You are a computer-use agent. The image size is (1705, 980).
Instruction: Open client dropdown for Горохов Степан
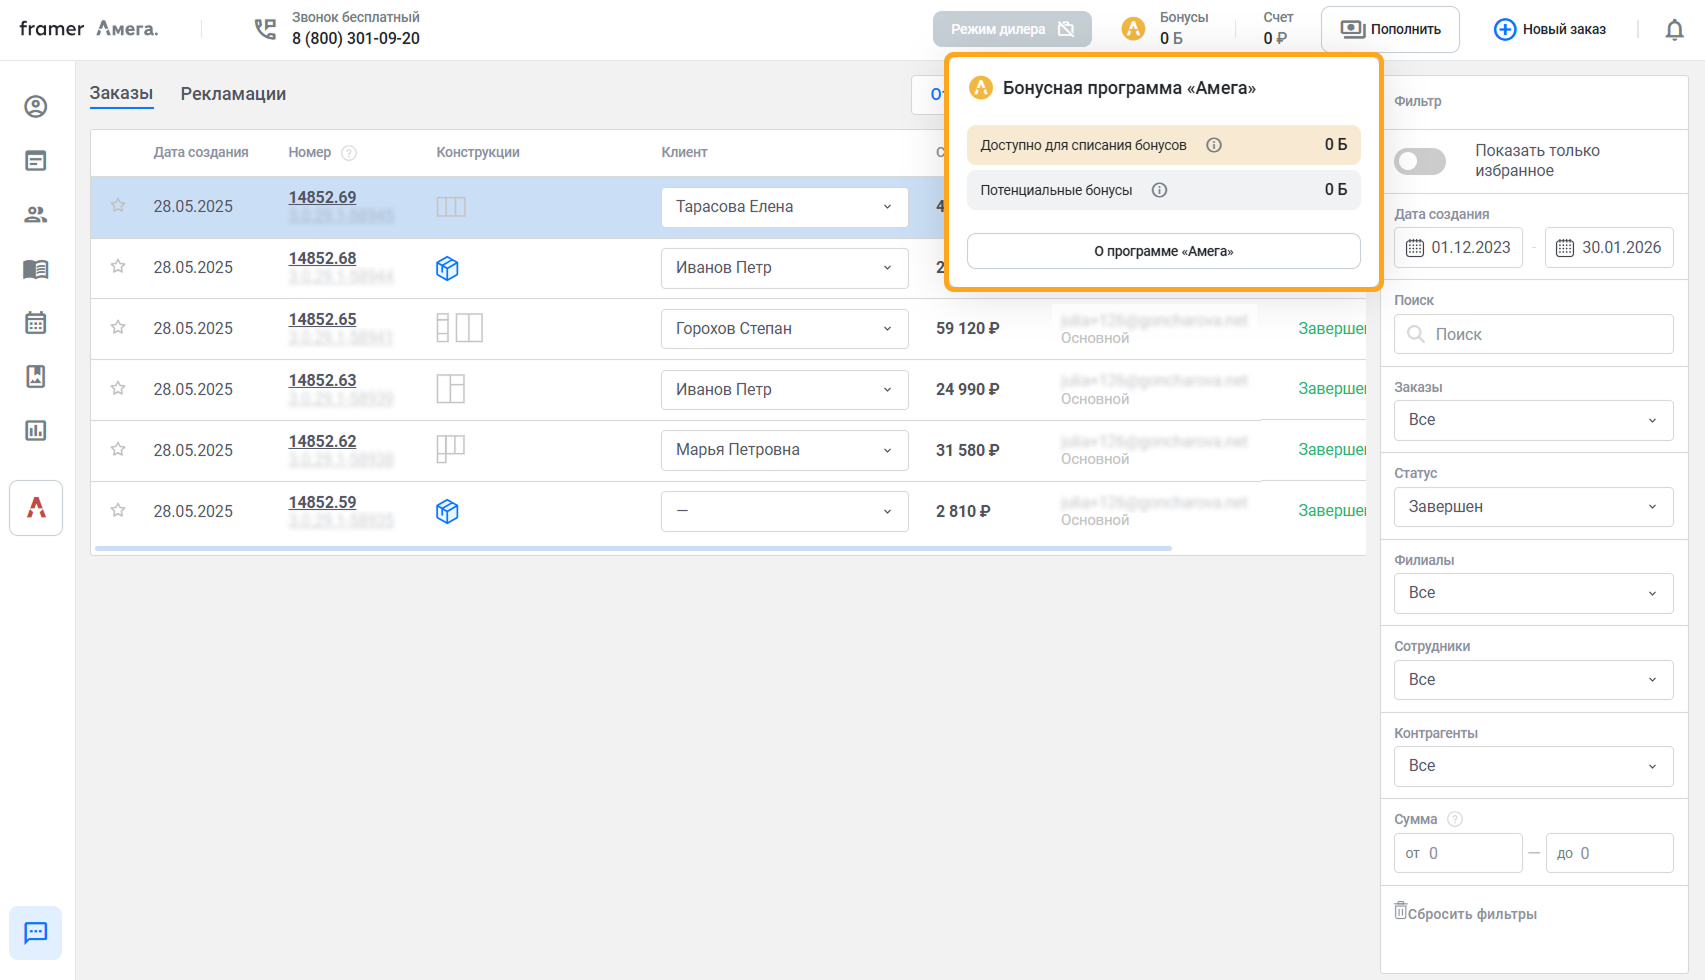point(784,329)
